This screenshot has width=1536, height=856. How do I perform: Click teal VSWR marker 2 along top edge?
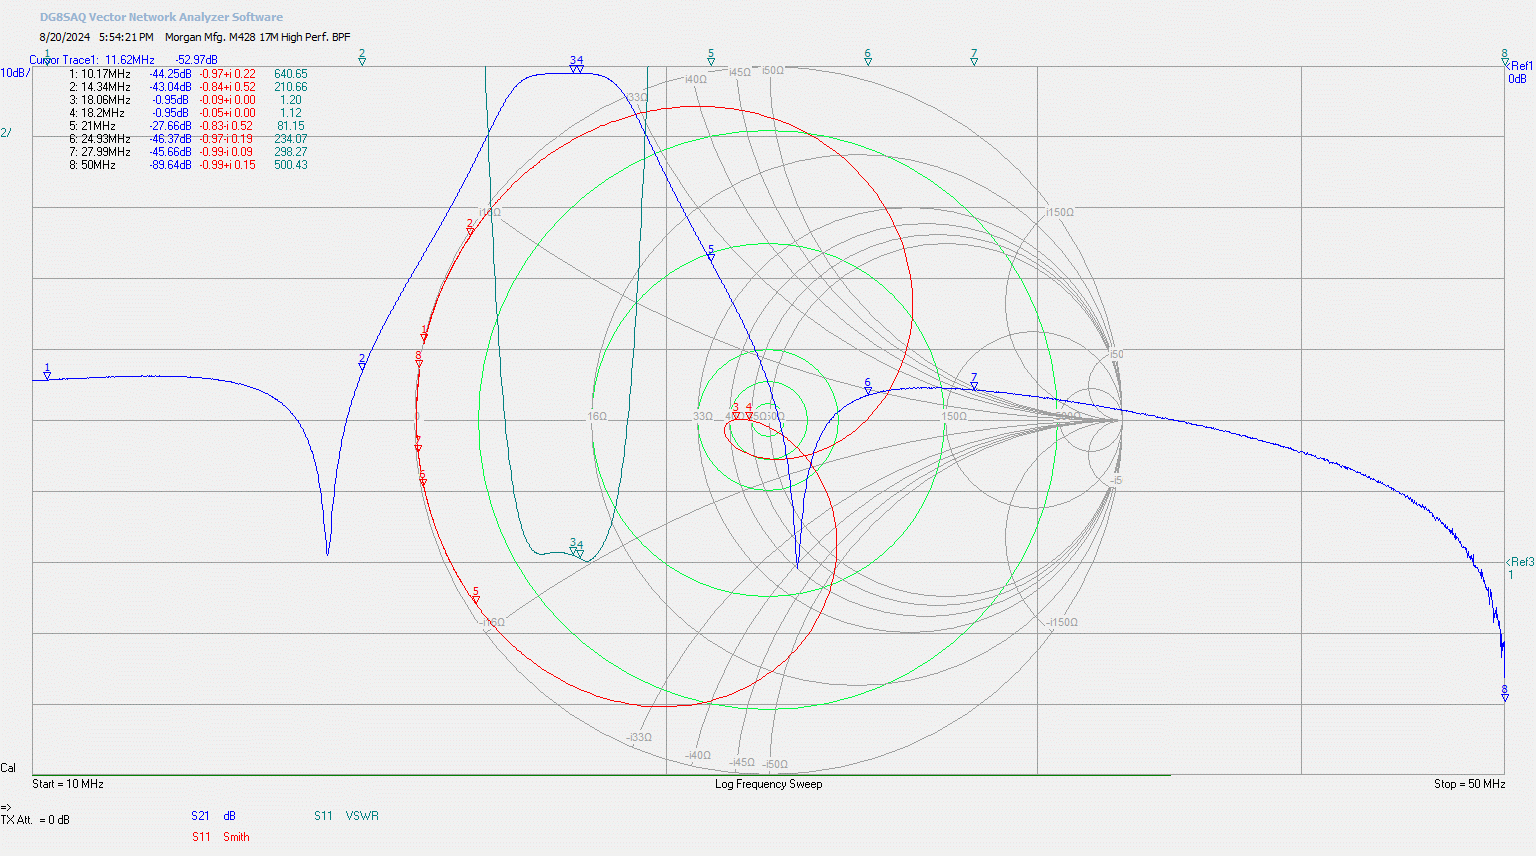pos(362,57)
